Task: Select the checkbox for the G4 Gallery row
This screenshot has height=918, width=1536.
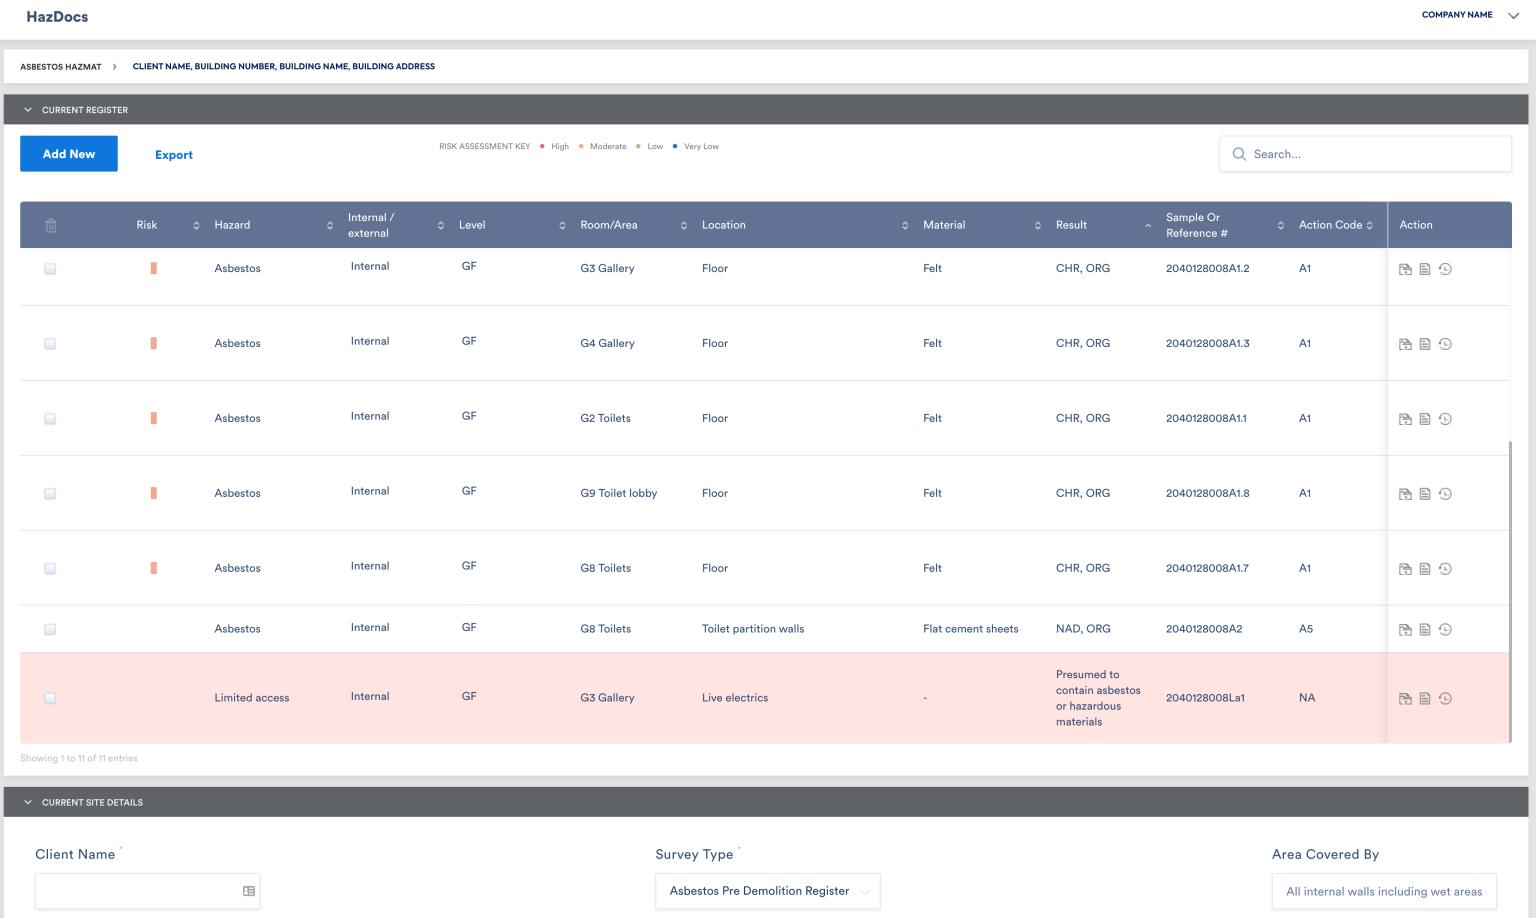Action: click(50, 343)
